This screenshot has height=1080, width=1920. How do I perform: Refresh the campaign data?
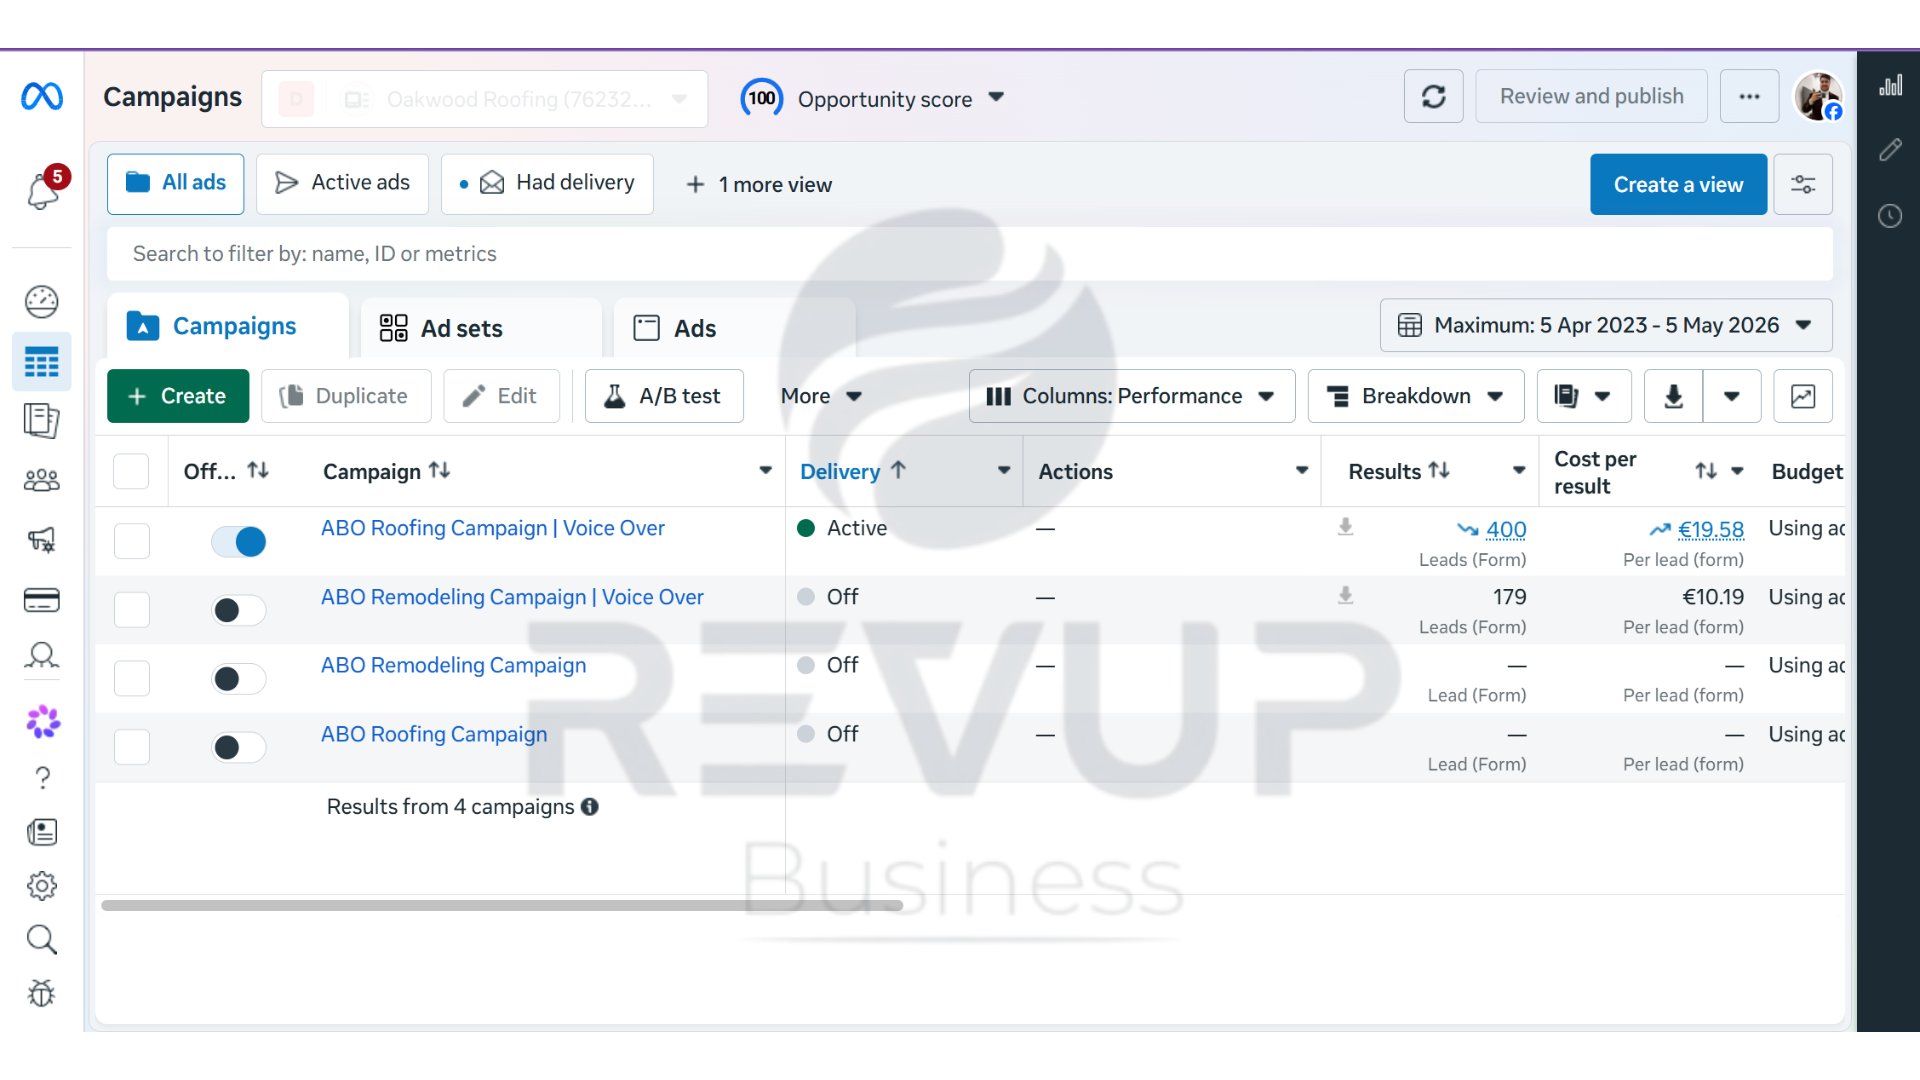1434,97
